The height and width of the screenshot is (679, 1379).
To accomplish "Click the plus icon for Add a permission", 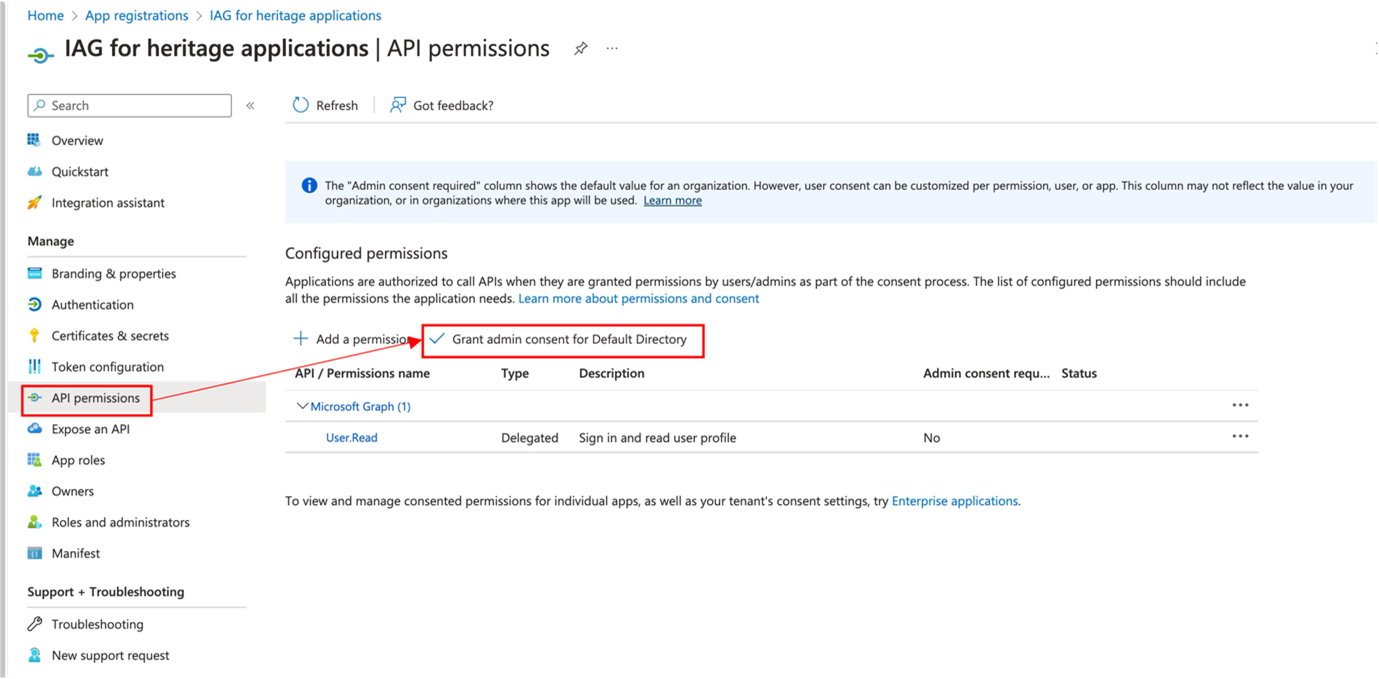I will (300, 339).
